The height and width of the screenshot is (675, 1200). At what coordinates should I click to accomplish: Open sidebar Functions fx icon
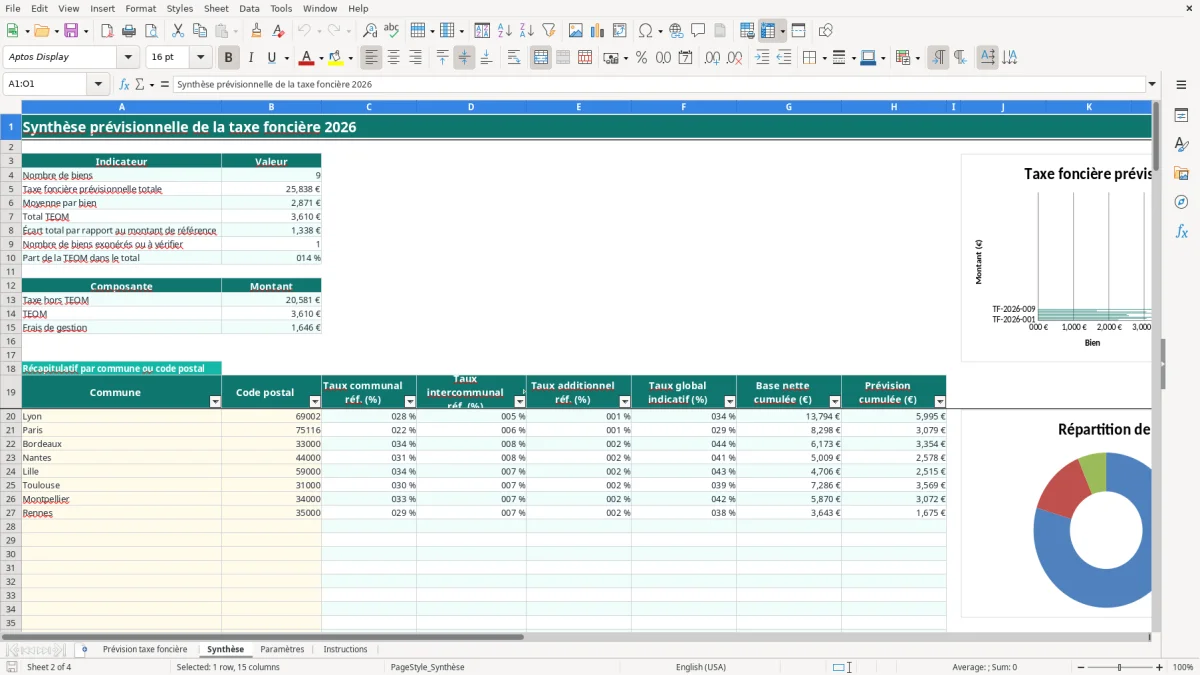point(1181,231)
